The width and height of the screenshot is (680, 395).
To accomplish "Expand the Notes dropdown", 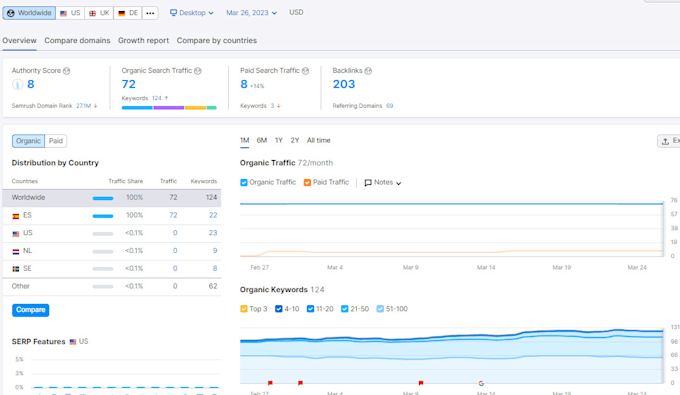I will 383,183.
